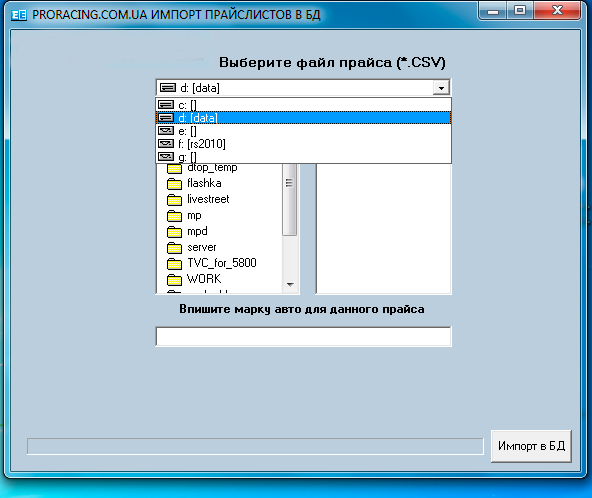Click the application icon in title bar
The width and height of the screenshot is (592, 498).
pyautogui.click(x=19, y=15)
